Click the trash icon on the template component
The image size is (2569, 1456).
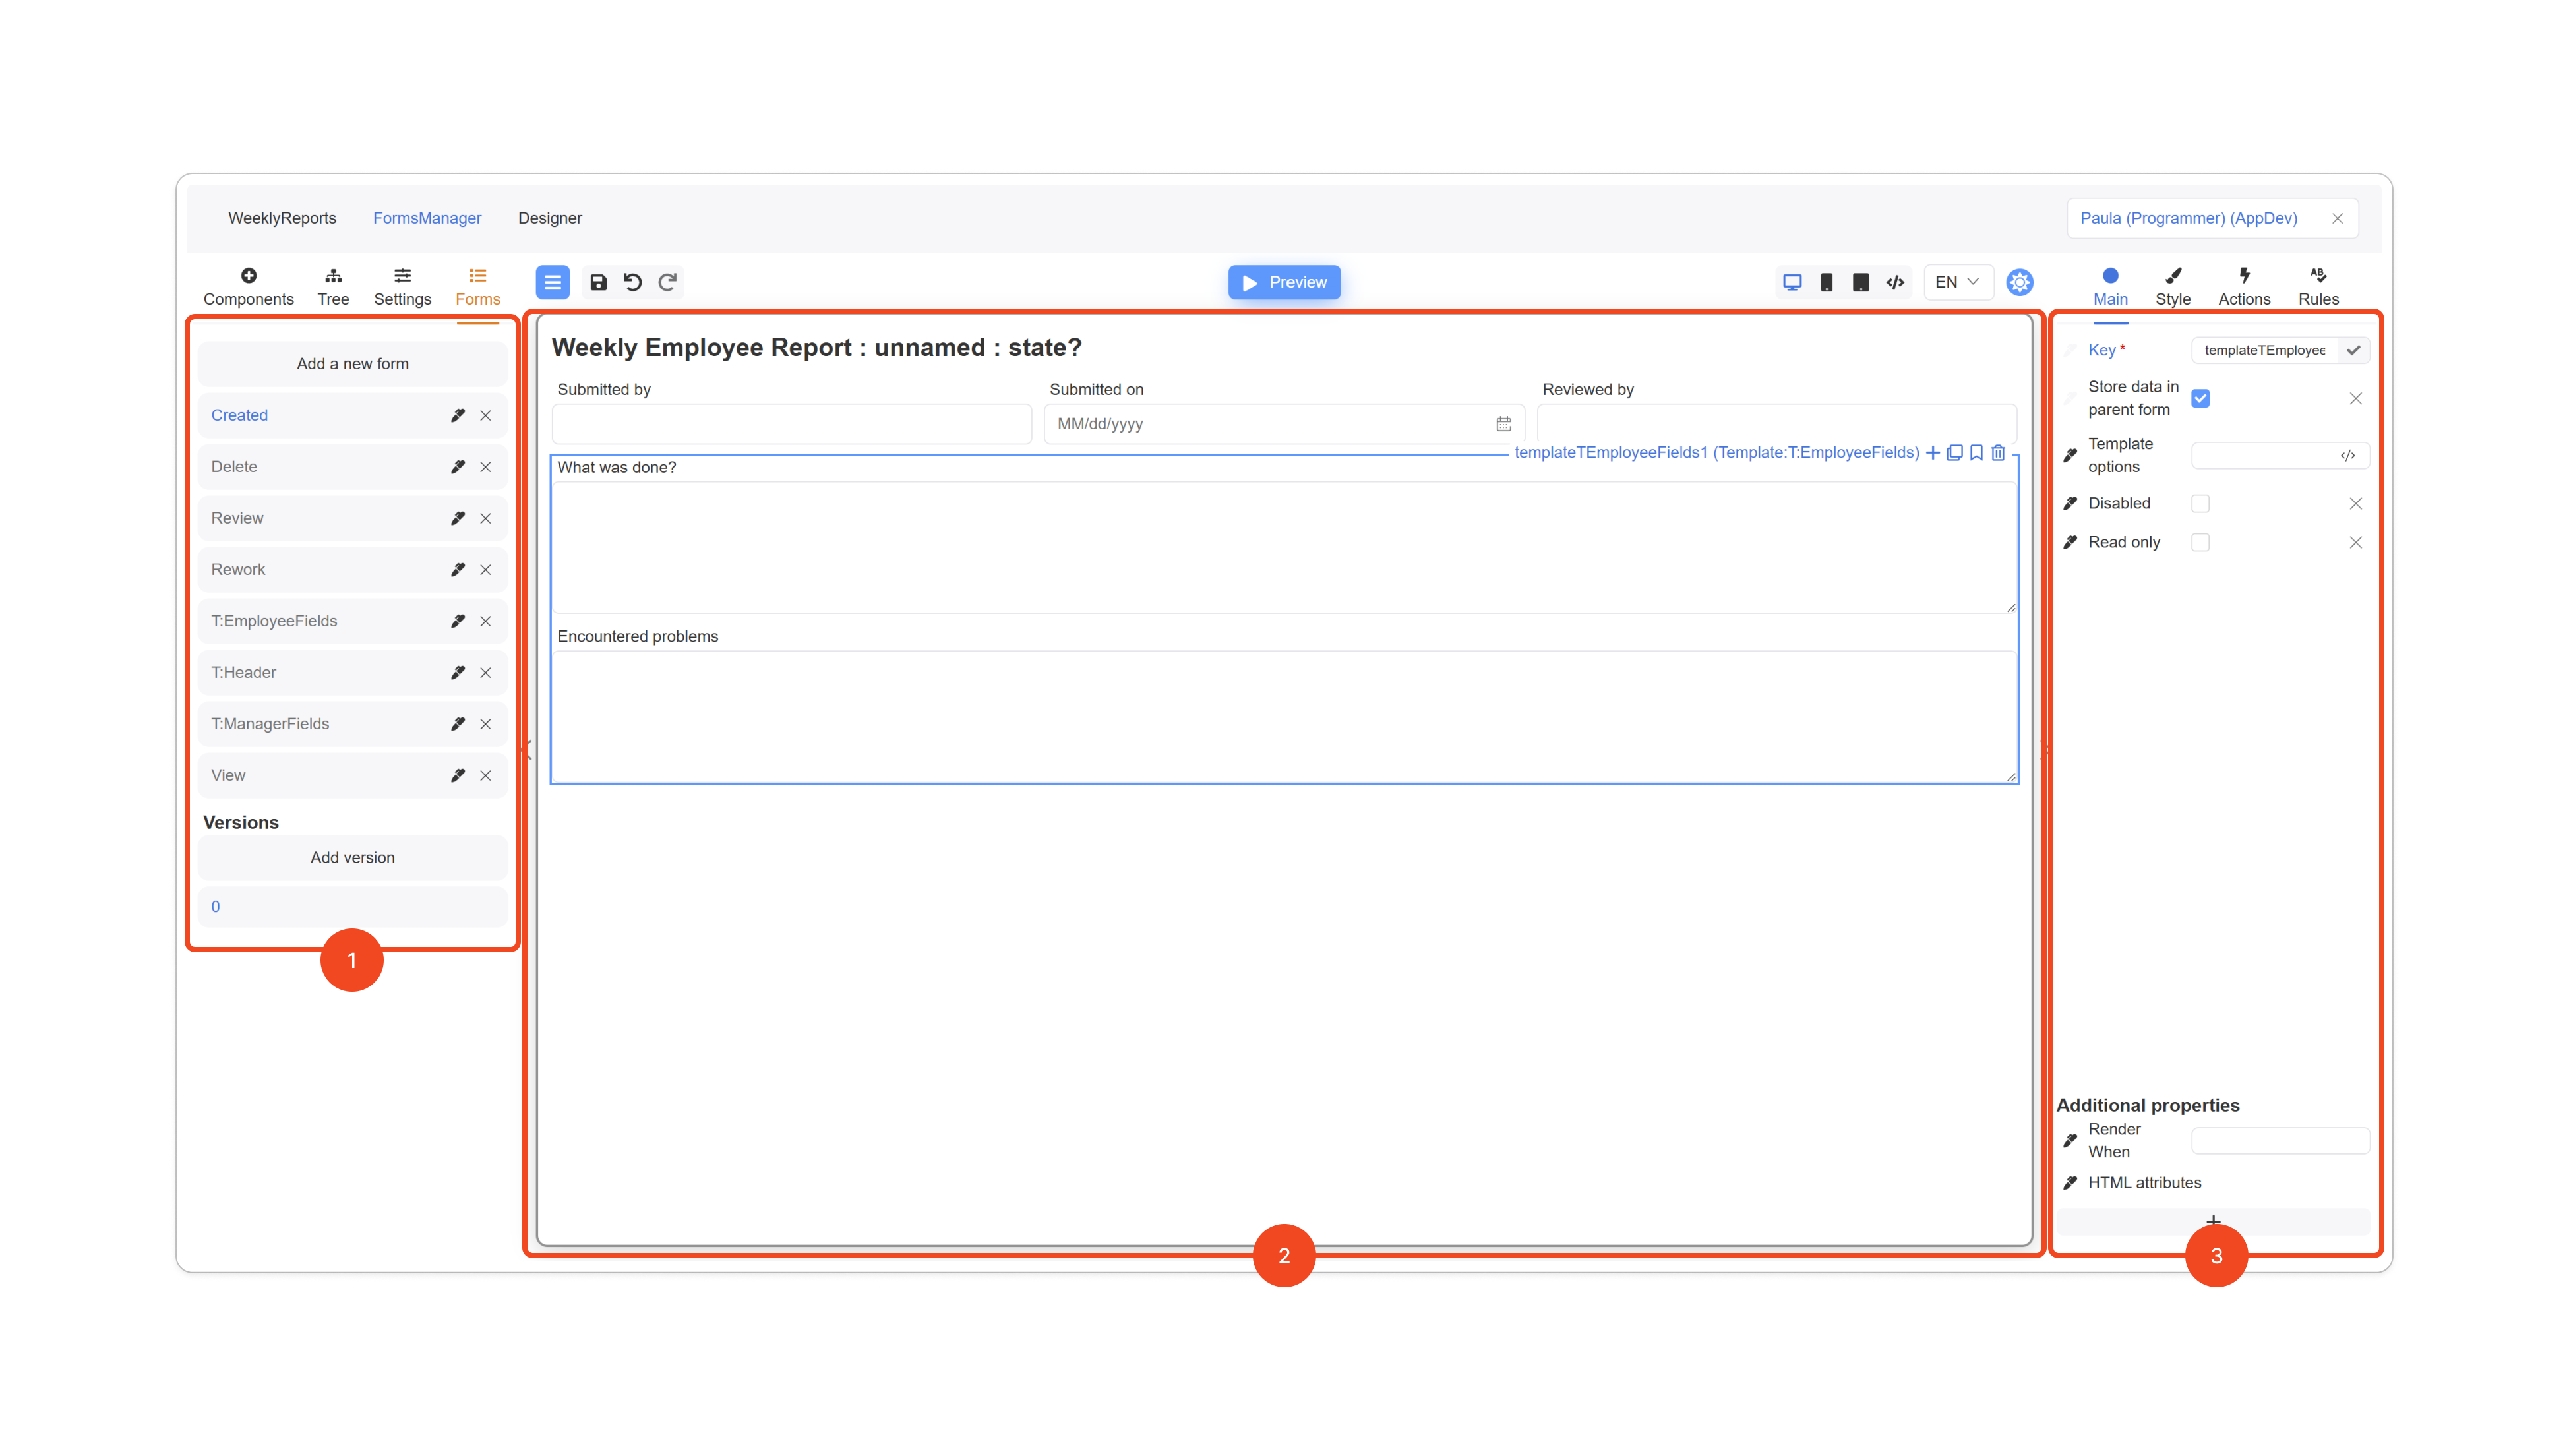click(x=1998, y=452)
